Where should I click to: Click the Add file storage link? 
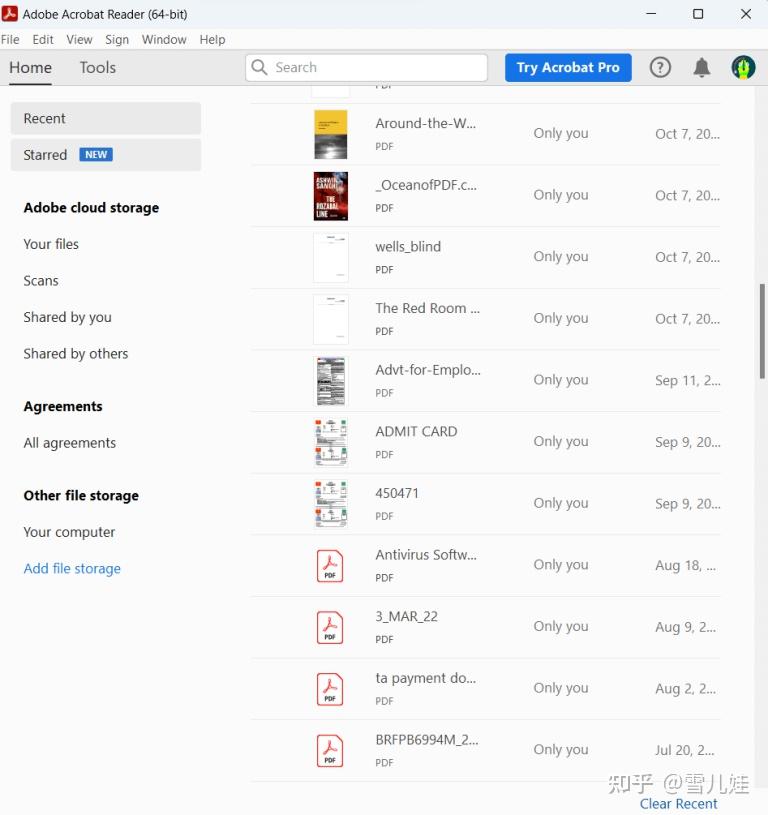(x=72, y=569)
